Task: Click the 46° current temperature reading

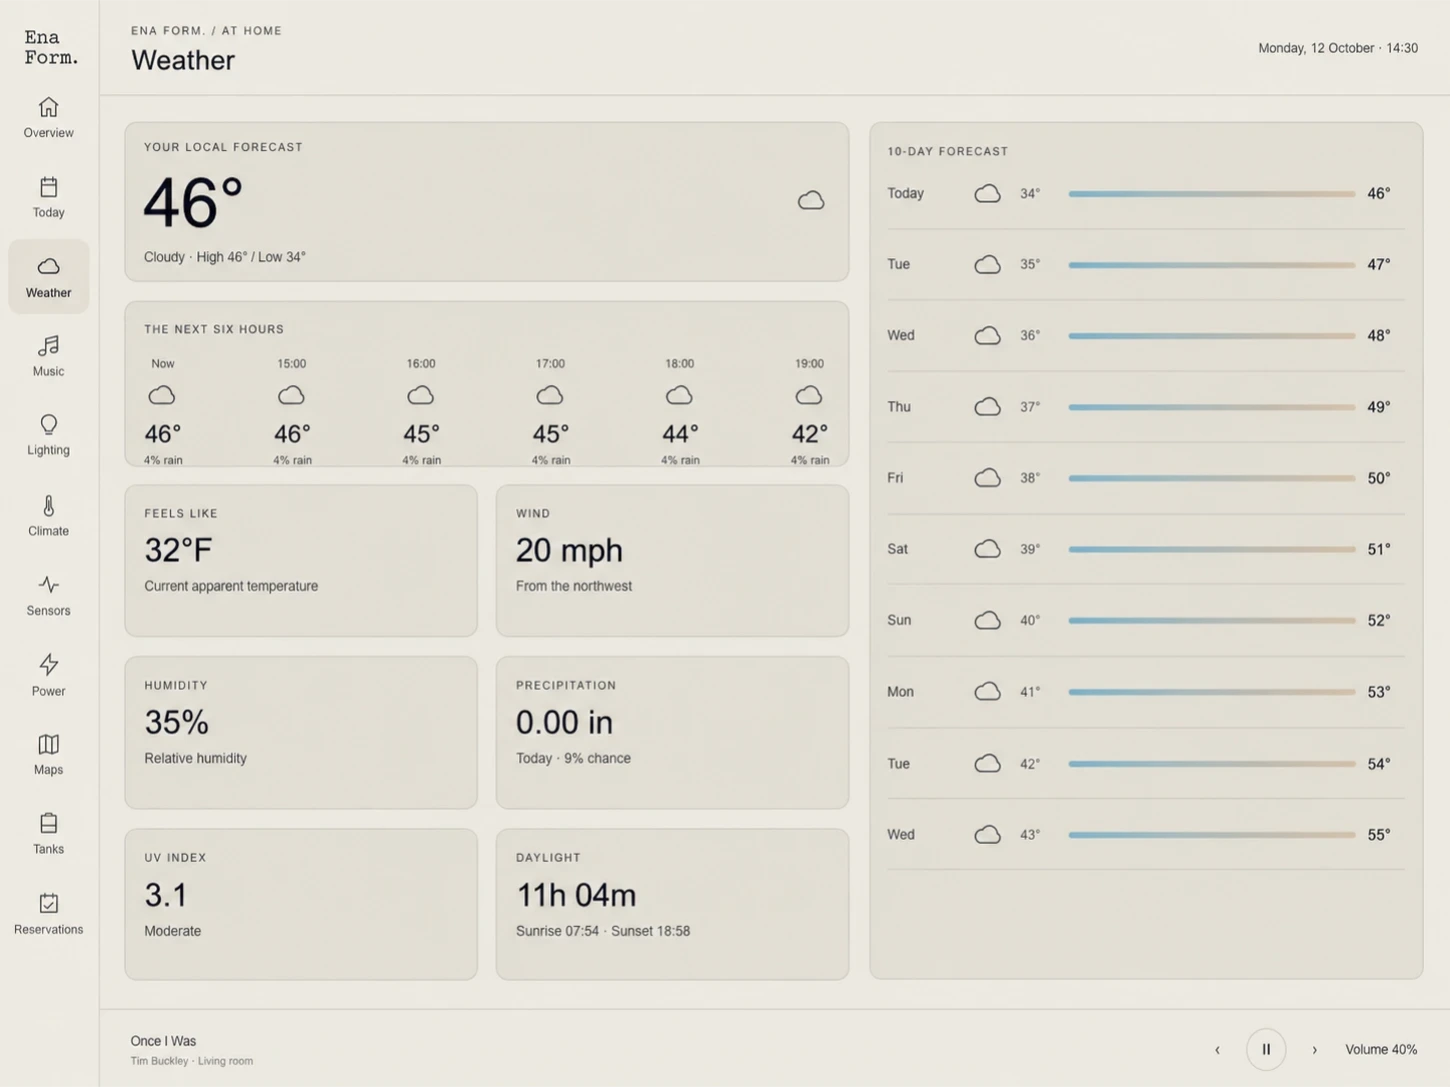Action: [x=193, y=203]
